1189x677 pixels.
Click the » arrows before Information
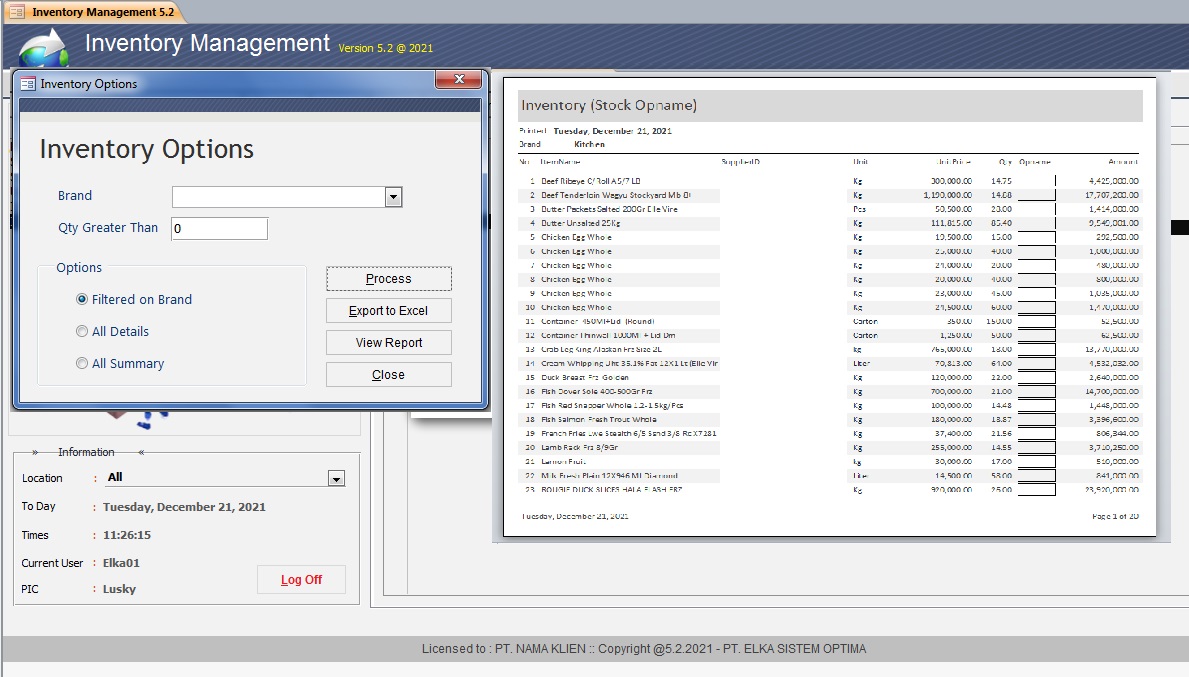(36, 452)
